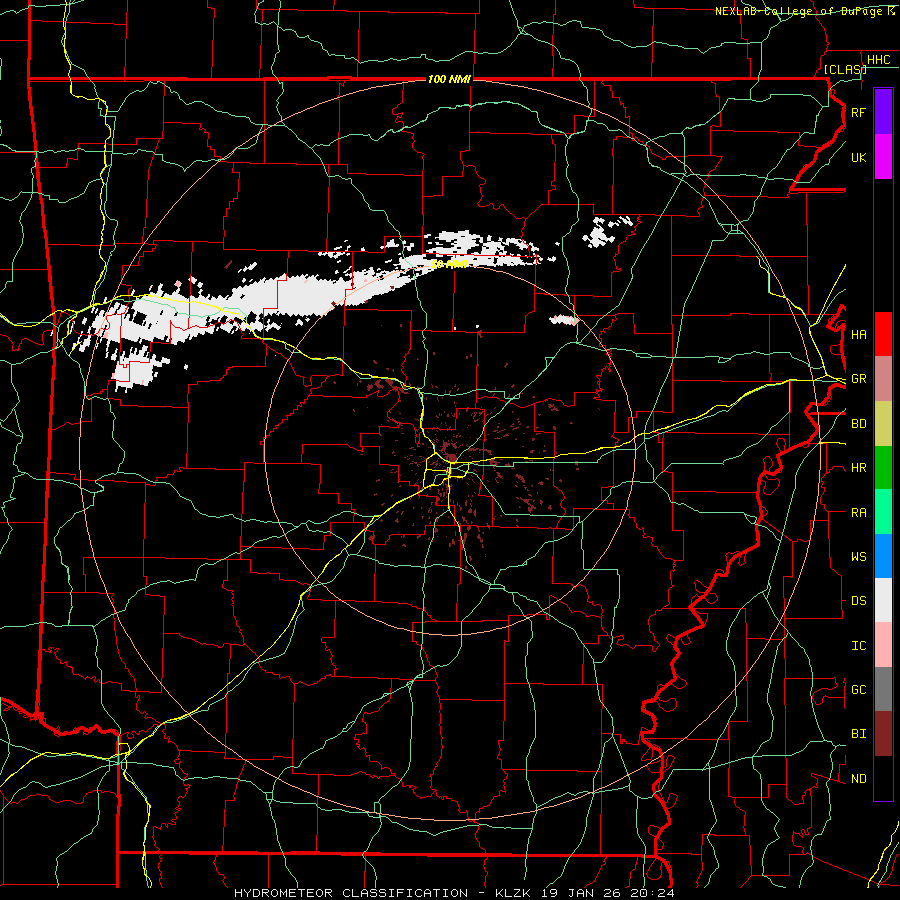
Task: Select the dusty pink GR legend swatch
Action: coord(883,379)
